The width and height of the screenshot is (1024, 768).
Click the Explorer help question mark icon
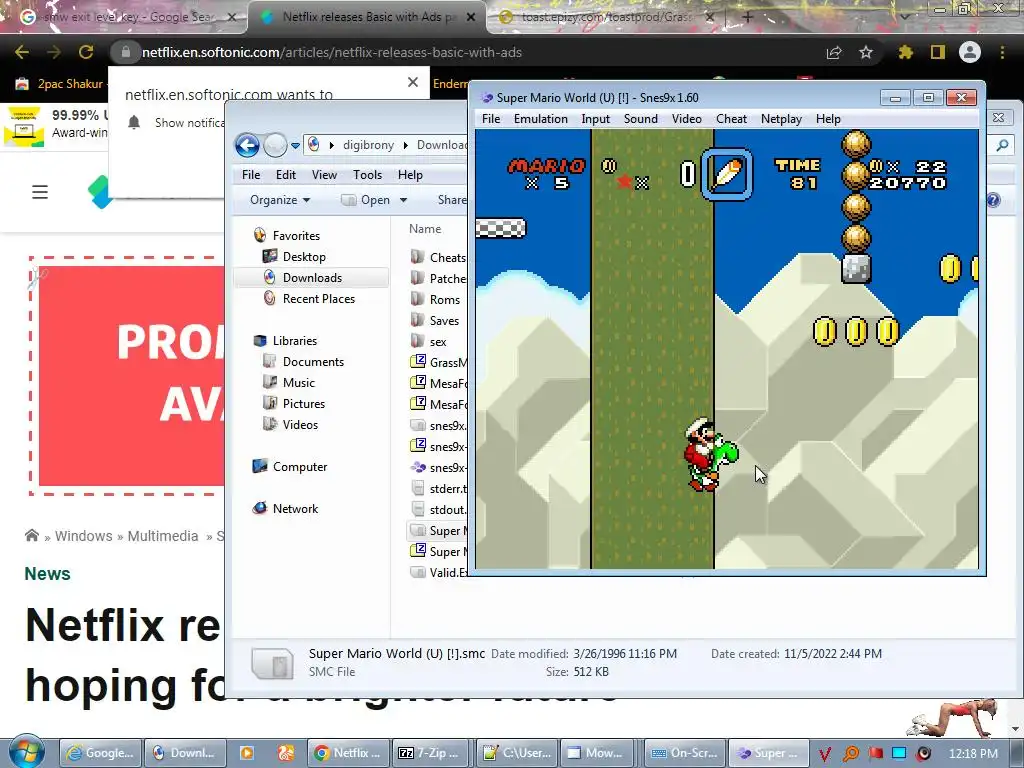[993, 200]
